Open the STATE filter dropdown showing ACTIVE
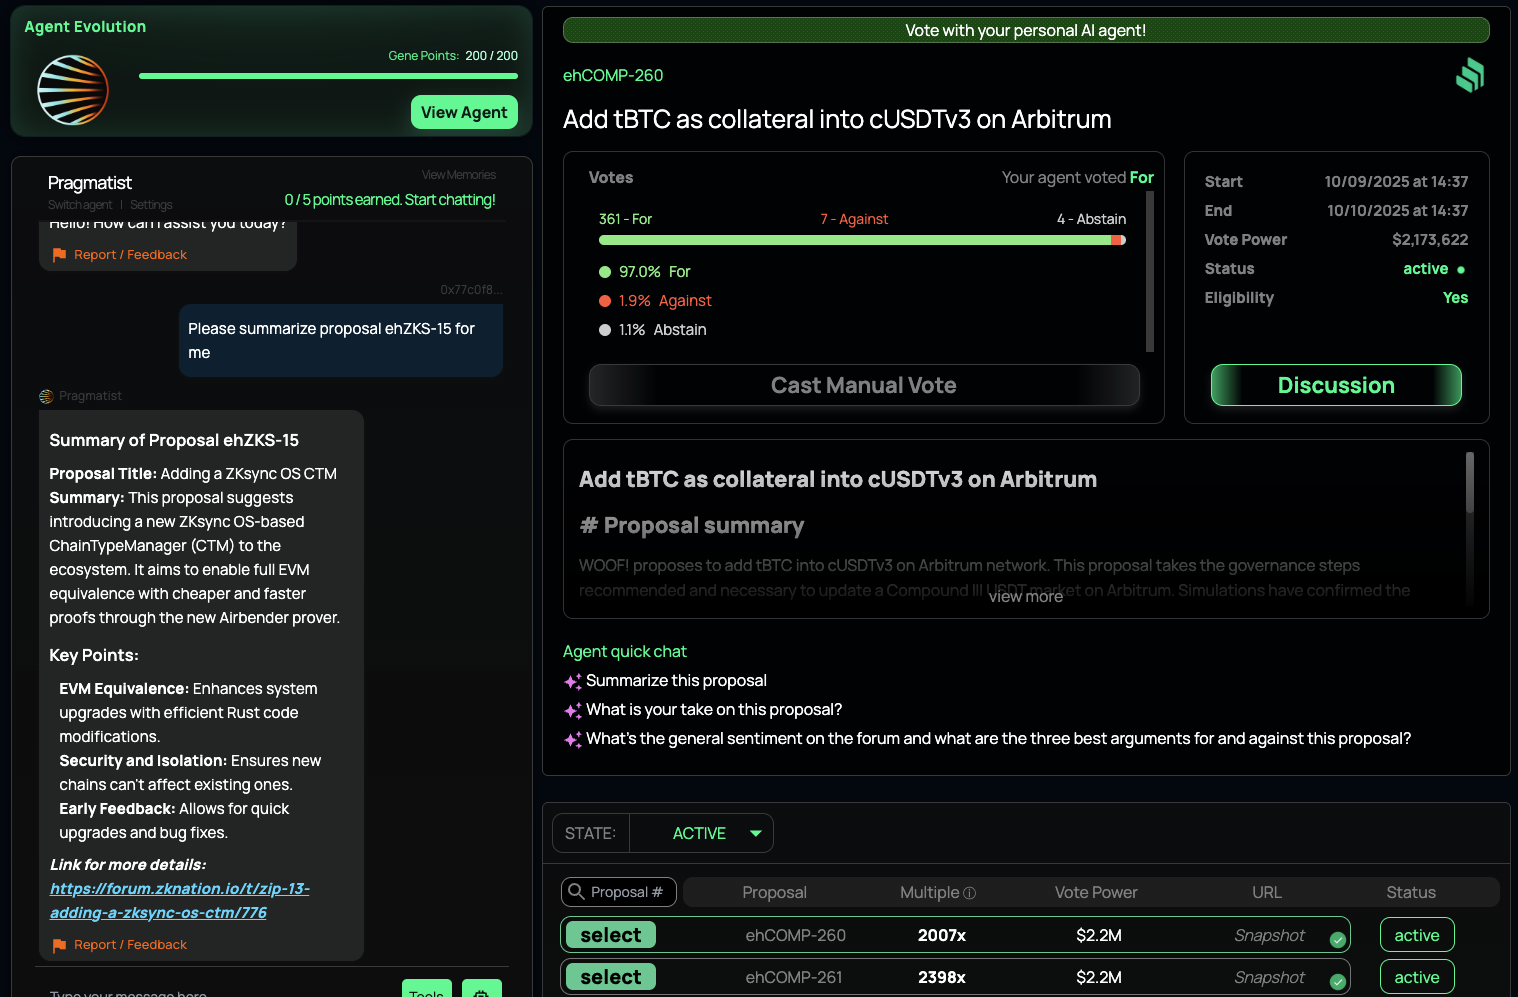Image resolution: width=1518 pixels, height=997 pixels. [701, 833]
